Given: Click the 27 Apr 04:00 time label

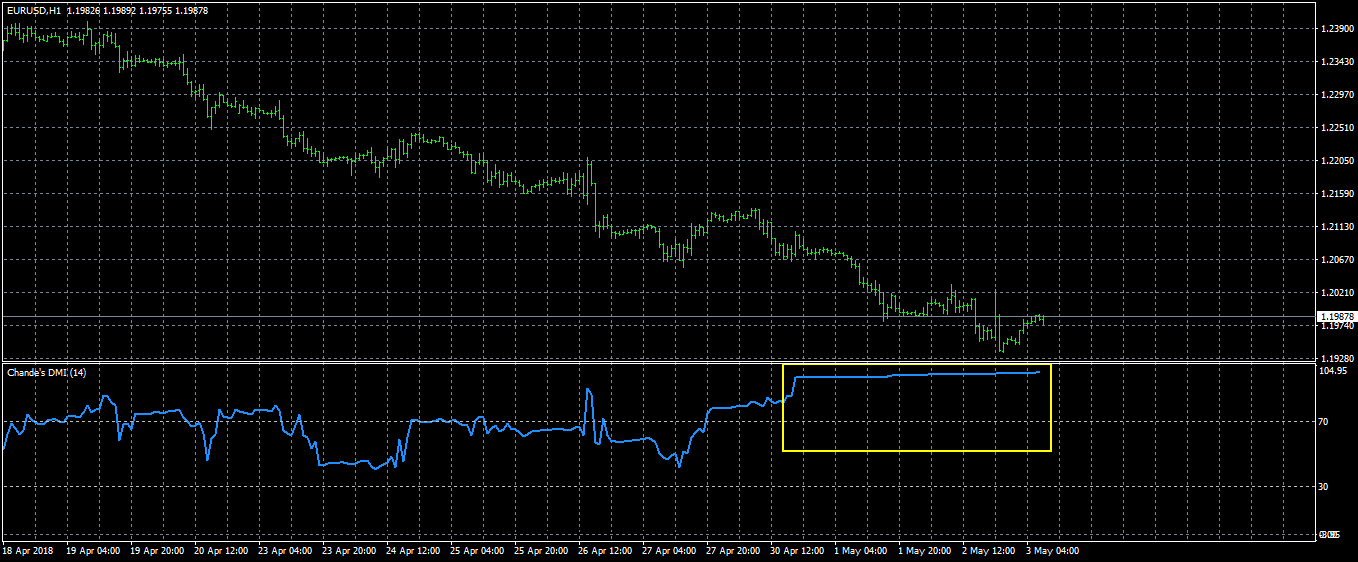Looking at the screenshot, I should tap(670, 551).
